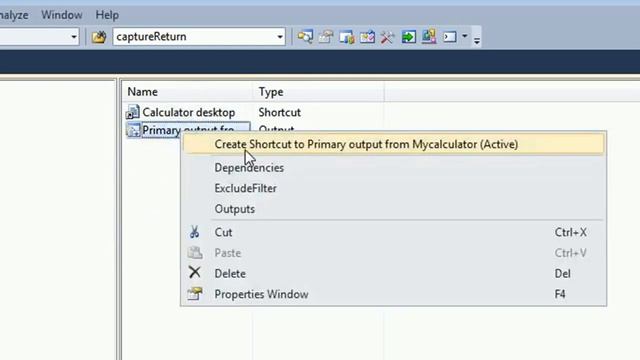Image resolution: width=640 pixels, height=360 pixels.
Task: Open the Window menu
Action: (62, 15)
